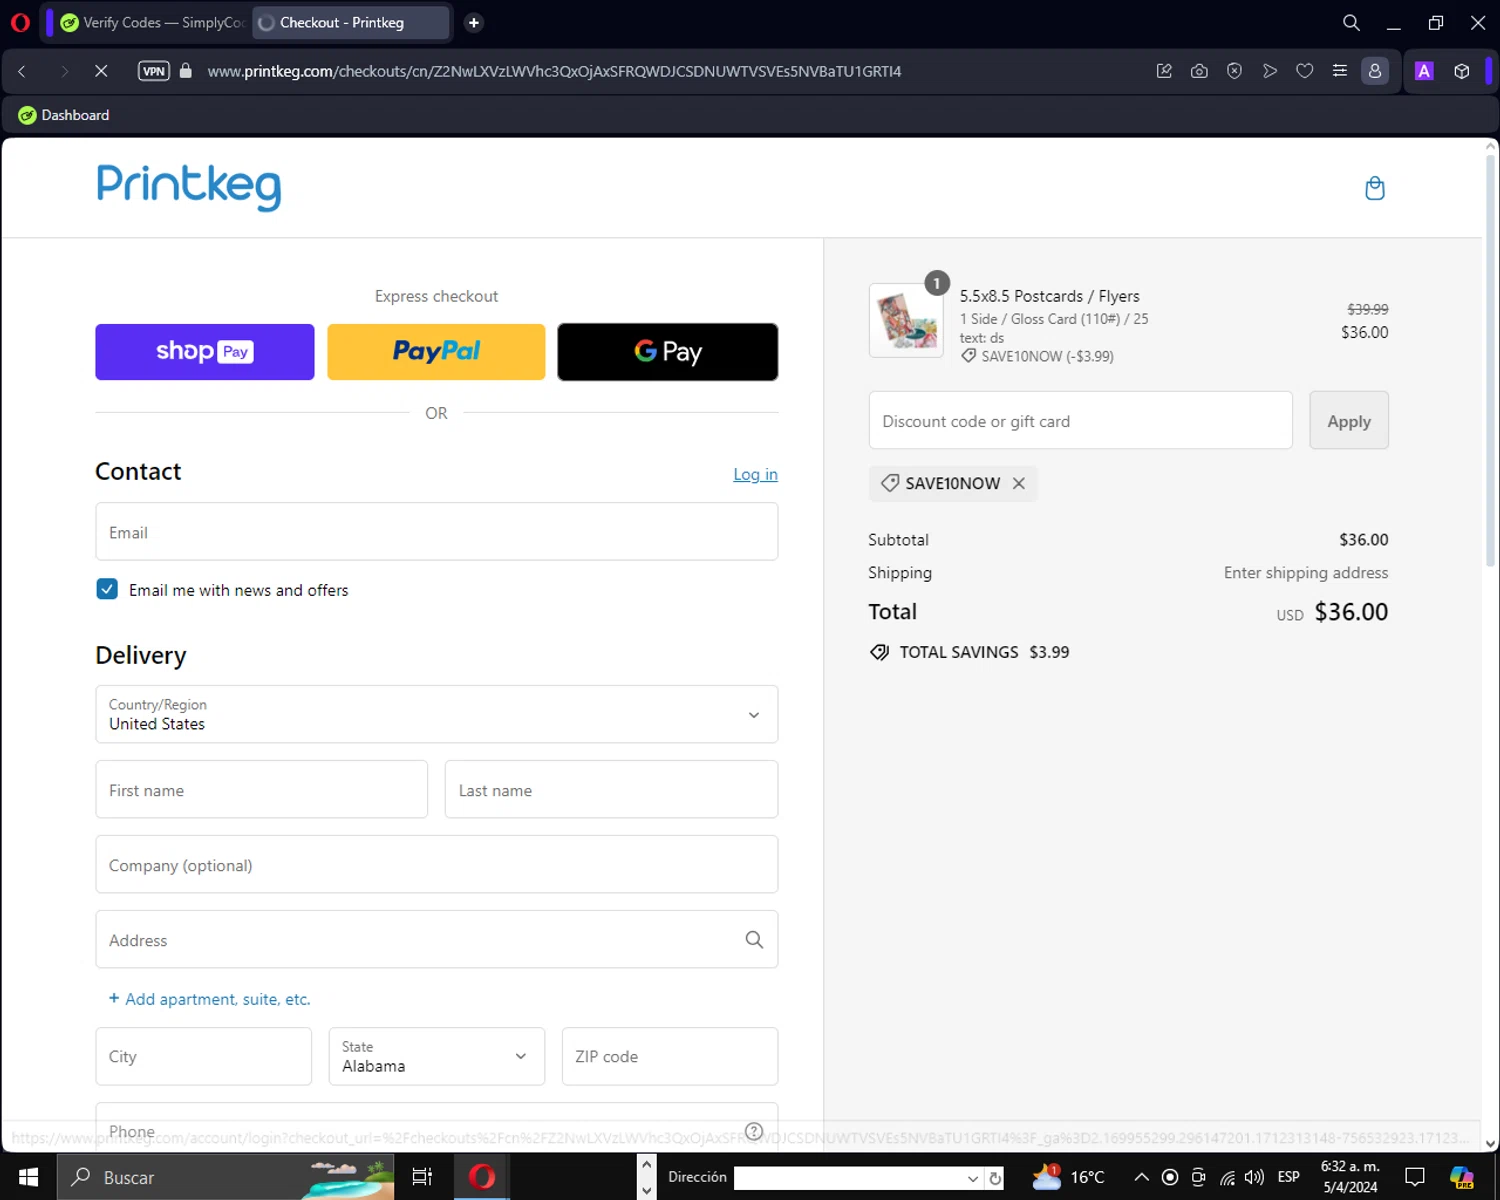Open Windows Start menu
This screenshot has width=1500, height=1200.
pos(28,1177)
